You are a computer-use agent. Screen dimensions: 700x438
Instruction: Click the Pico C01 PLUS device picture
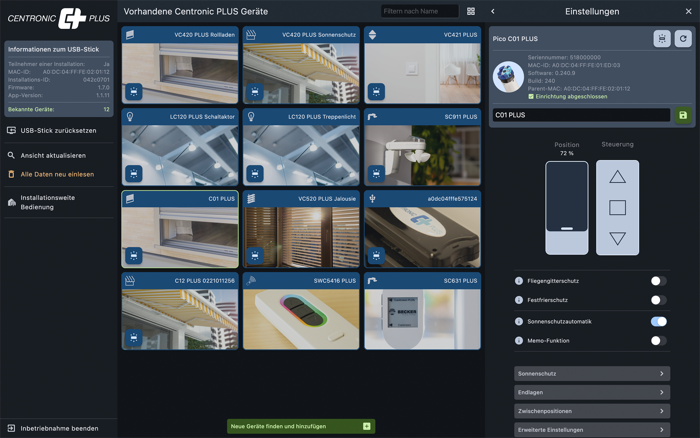[x=508, y=77]
